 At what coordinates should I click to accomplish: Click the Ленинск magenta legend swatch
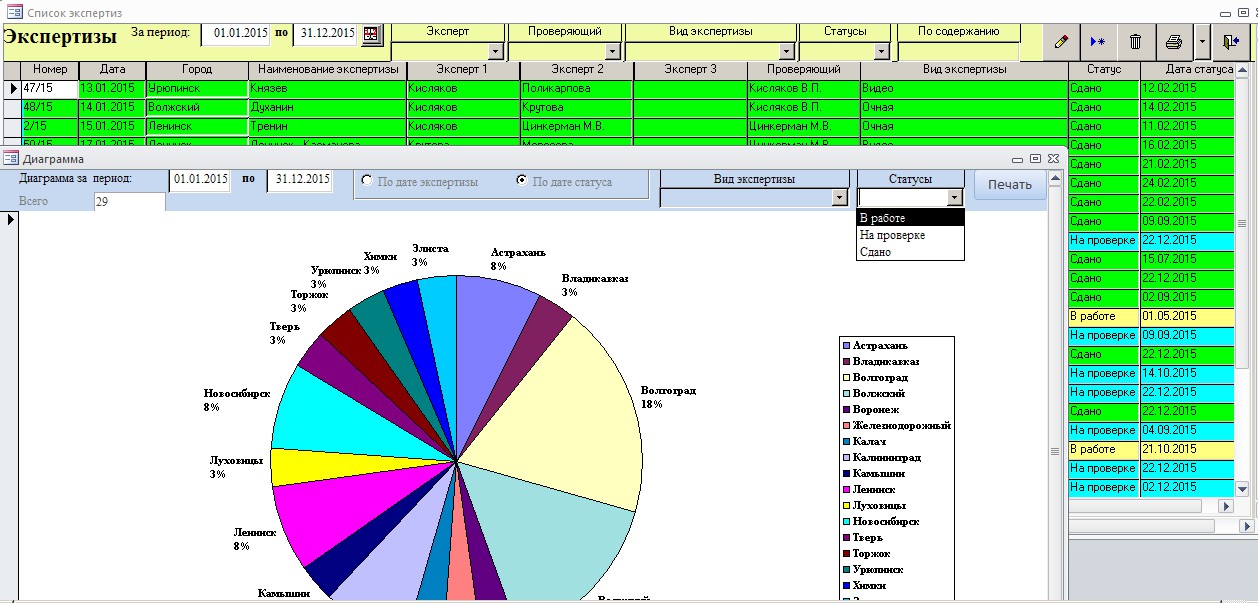[846, 489]
